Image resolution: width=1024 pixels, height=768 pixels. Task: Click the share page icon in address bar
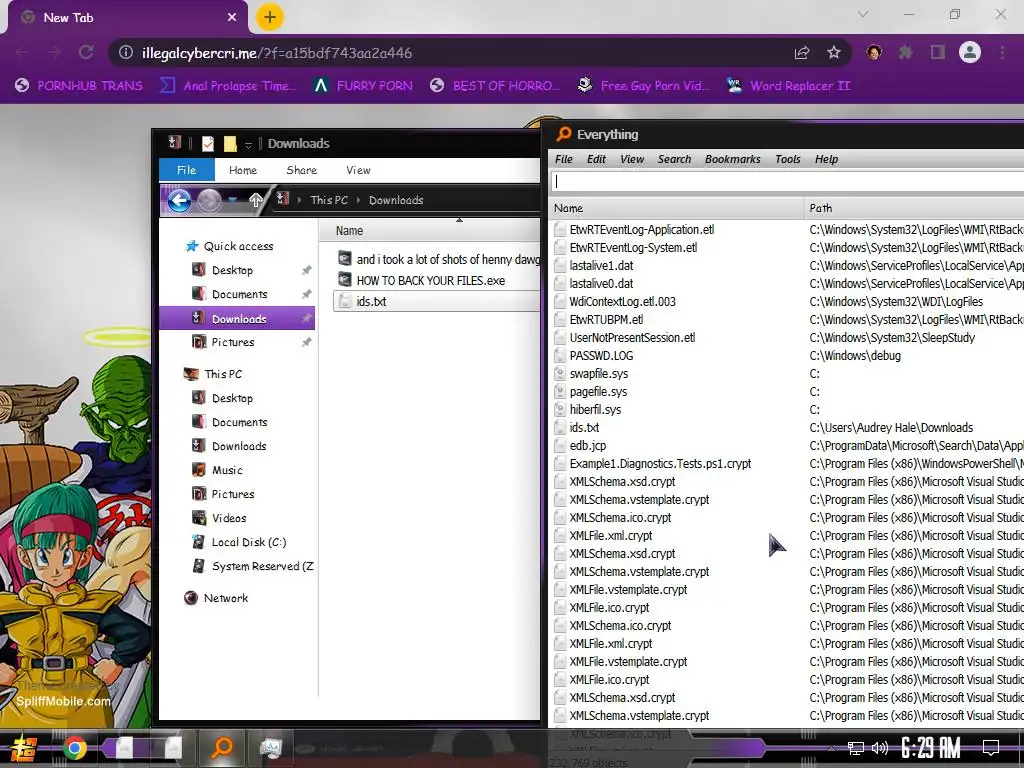click(x=802, y=53)
